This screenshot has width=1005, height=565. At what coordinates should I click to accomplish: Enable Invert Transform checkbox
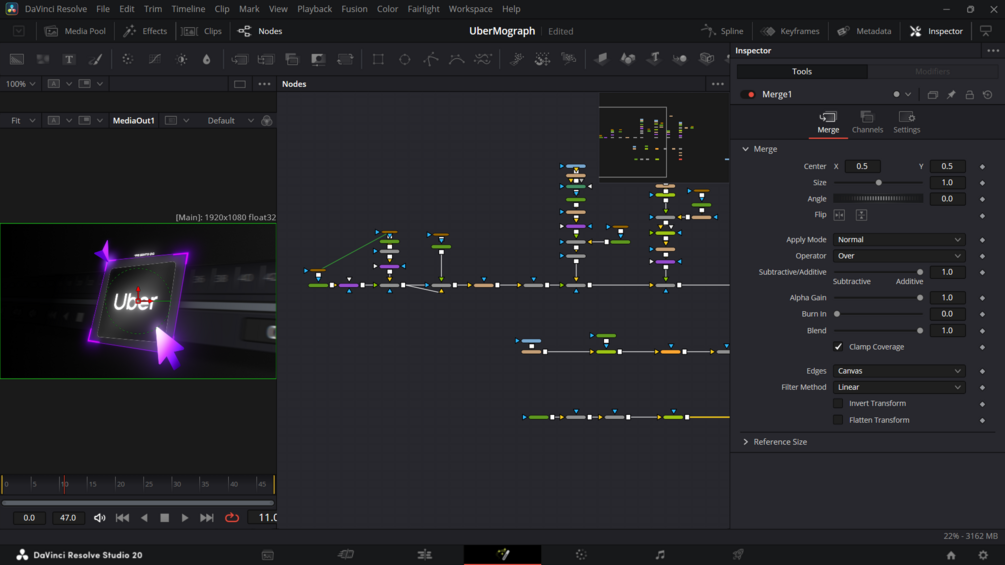coord(838,404)
